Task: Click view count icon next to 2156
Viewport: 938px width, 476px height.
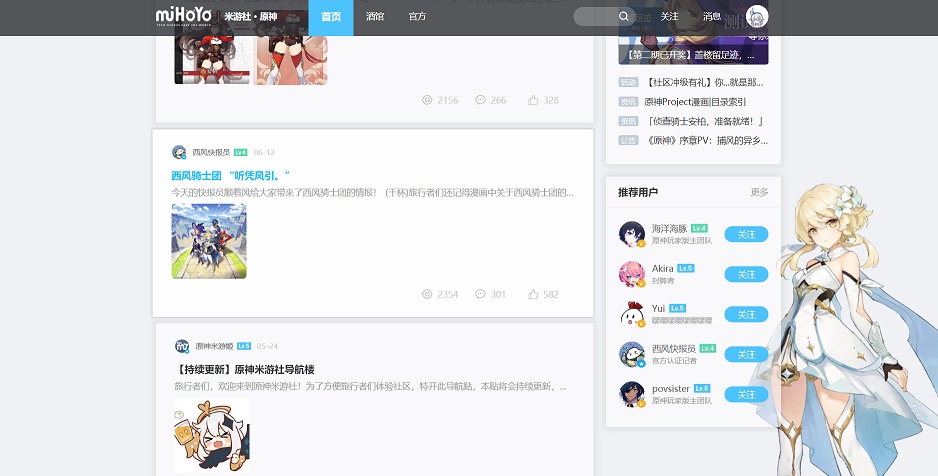Action: pos(427,100)
